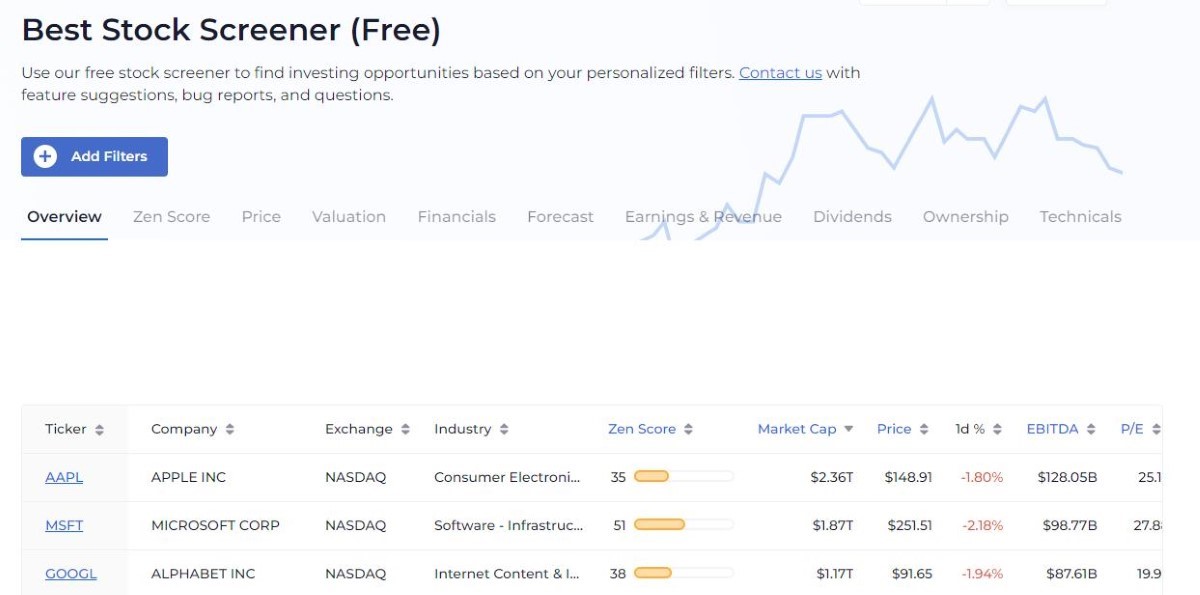Click the Add Filters button
This screenshot has height=595, width=1200.
coord(94,157)
